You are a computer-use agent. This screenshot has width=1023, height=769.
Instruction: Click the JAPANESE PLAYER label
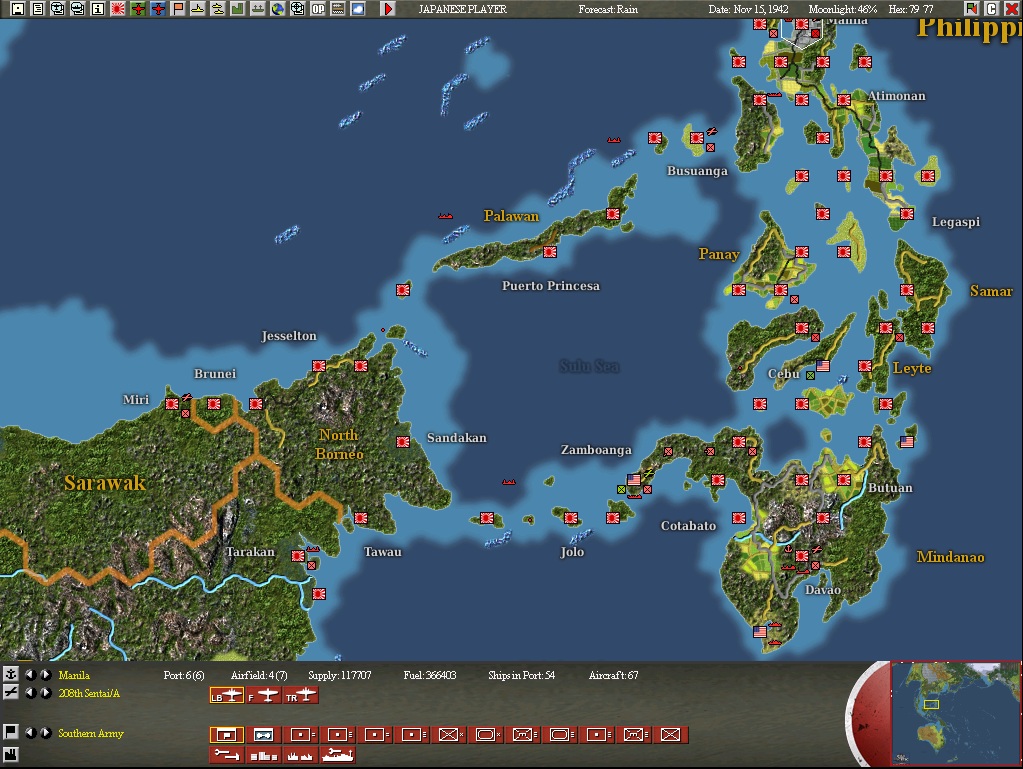point(463,9)
